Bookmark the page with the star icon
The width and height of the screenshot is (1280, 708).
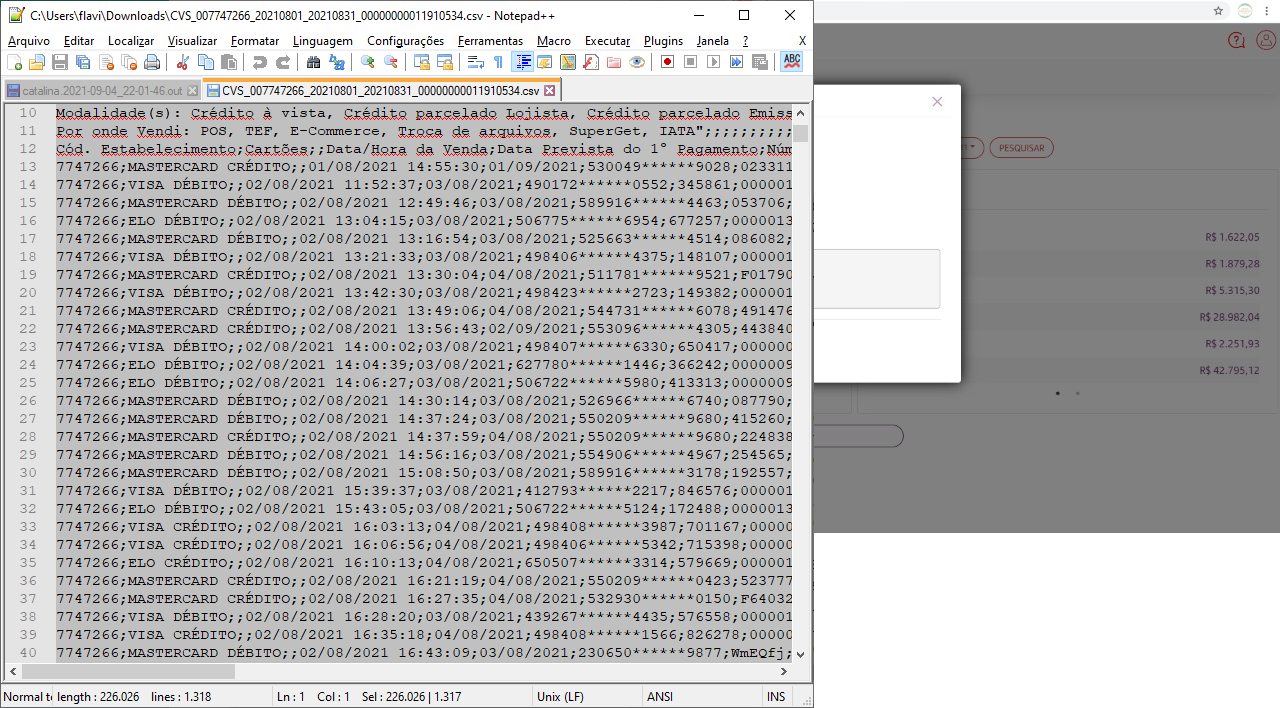[x=1218, y=11]
